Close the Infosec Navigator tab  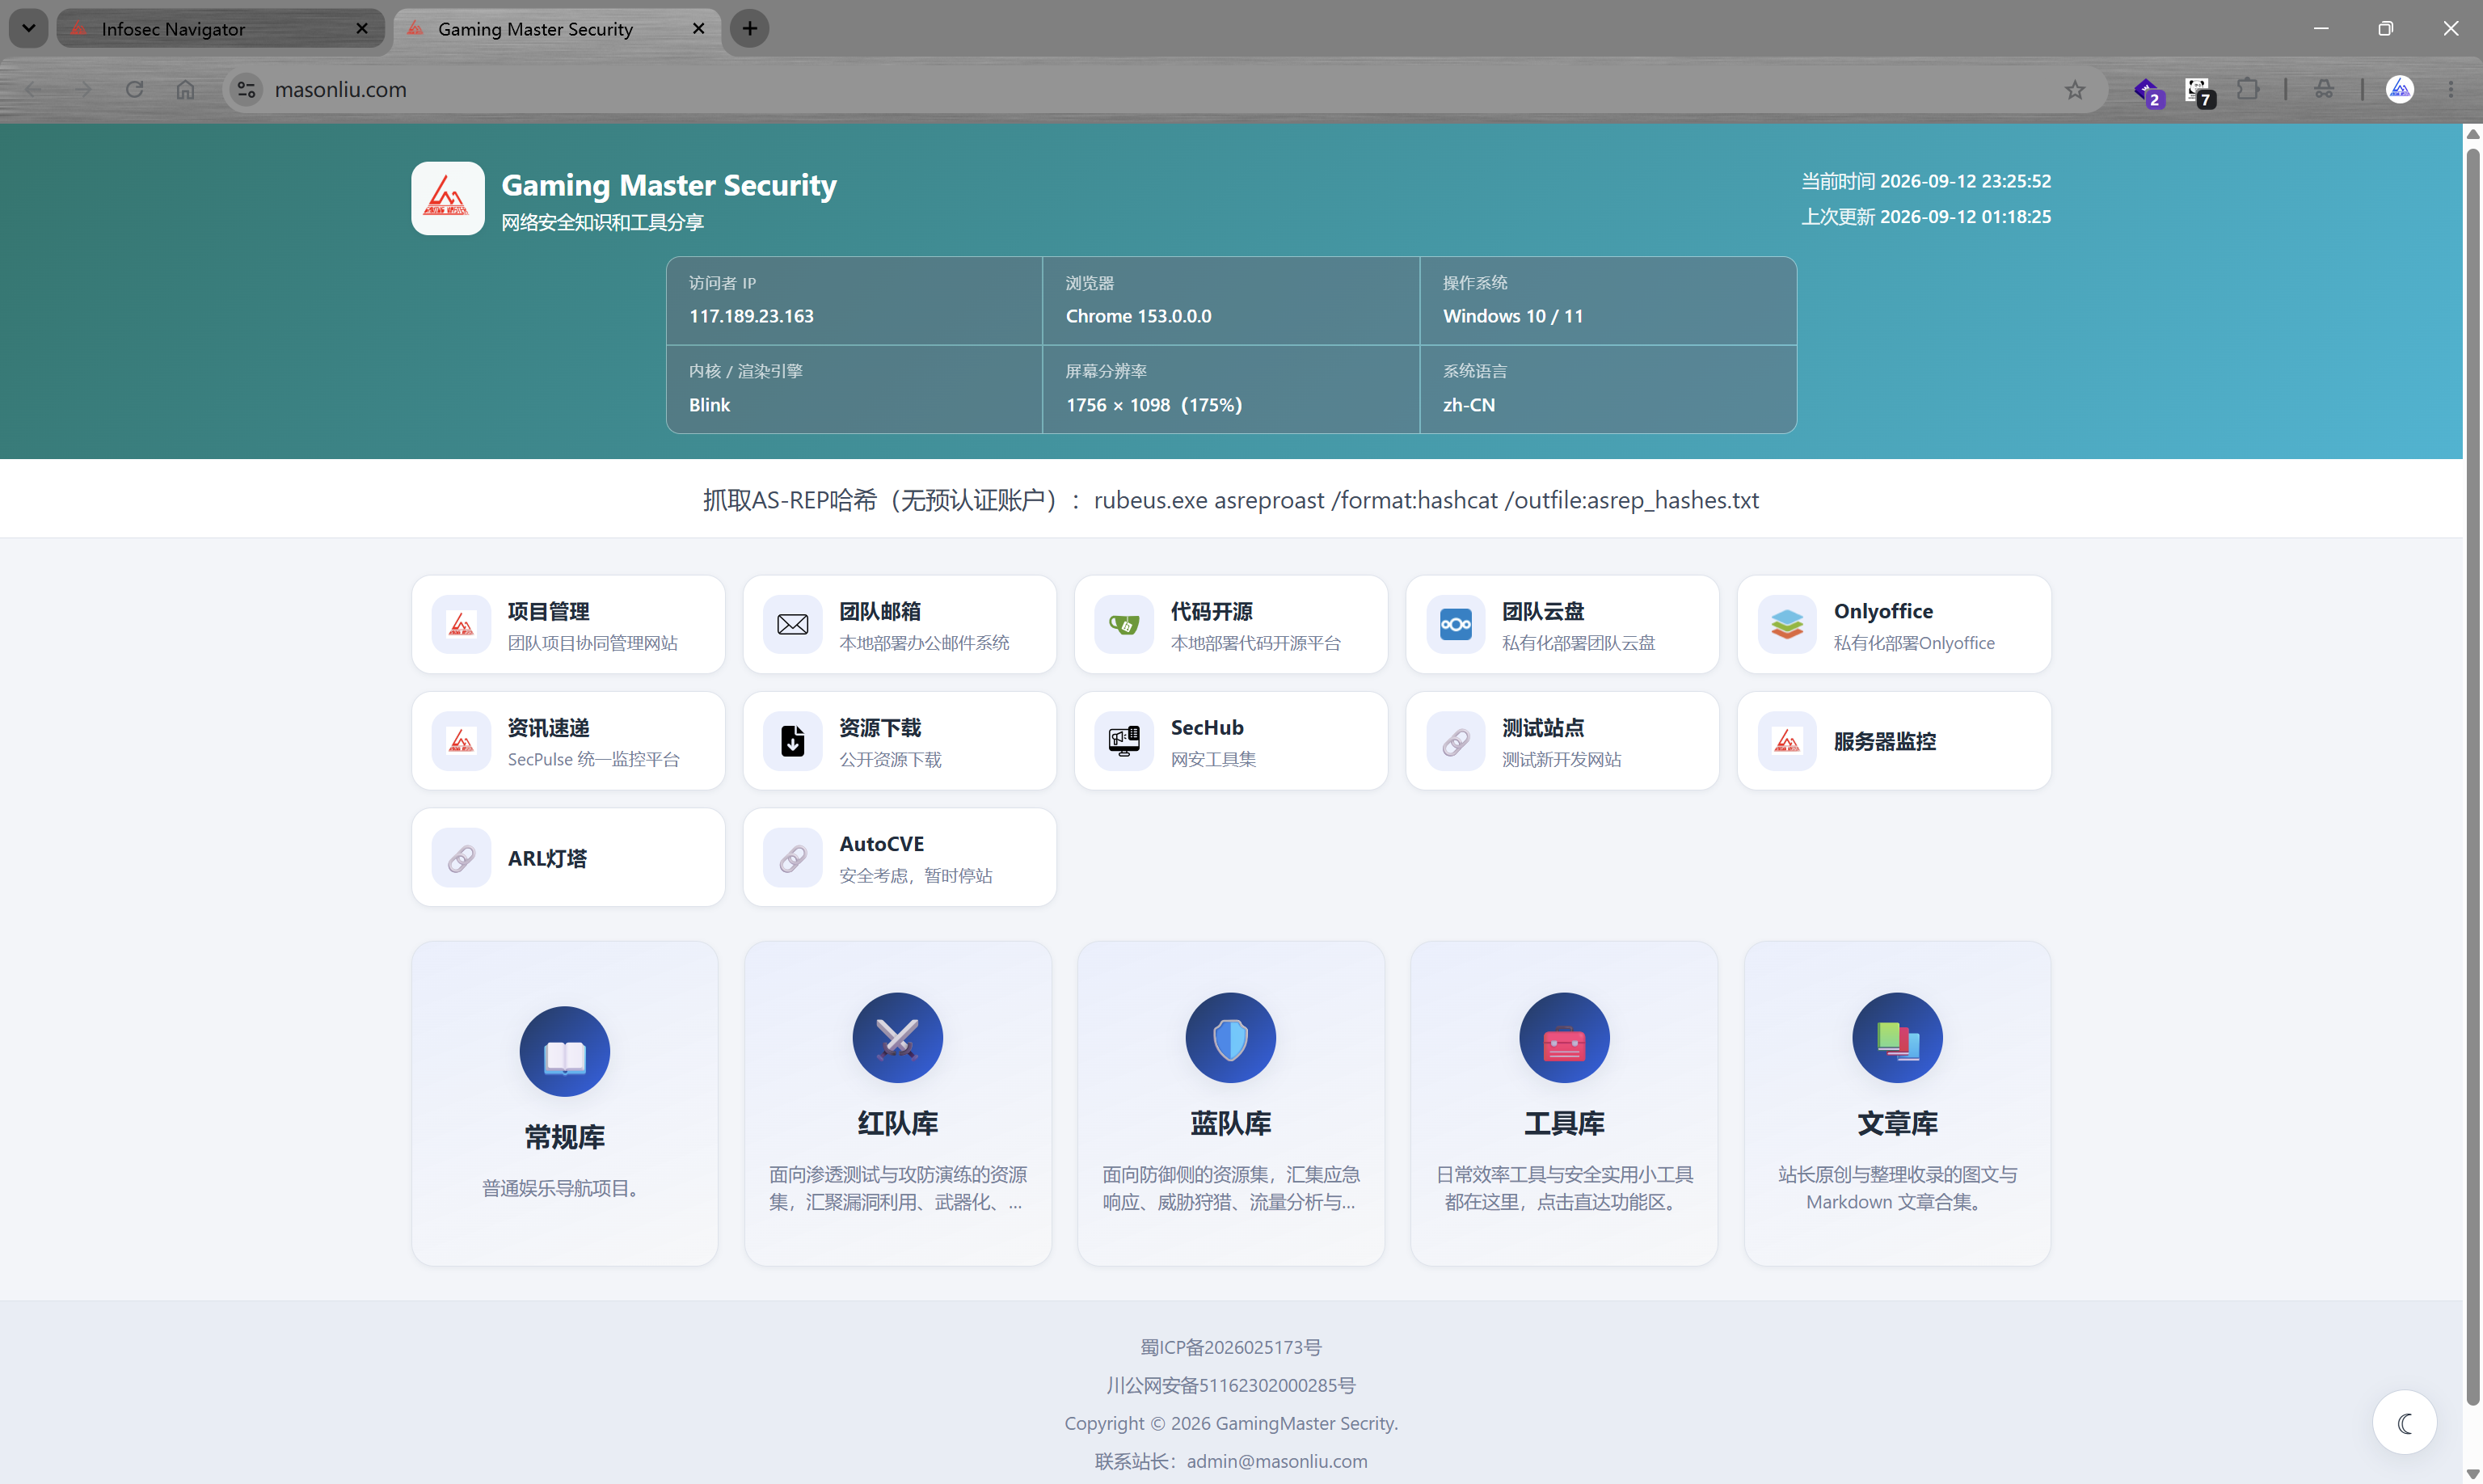click(362, 29)
